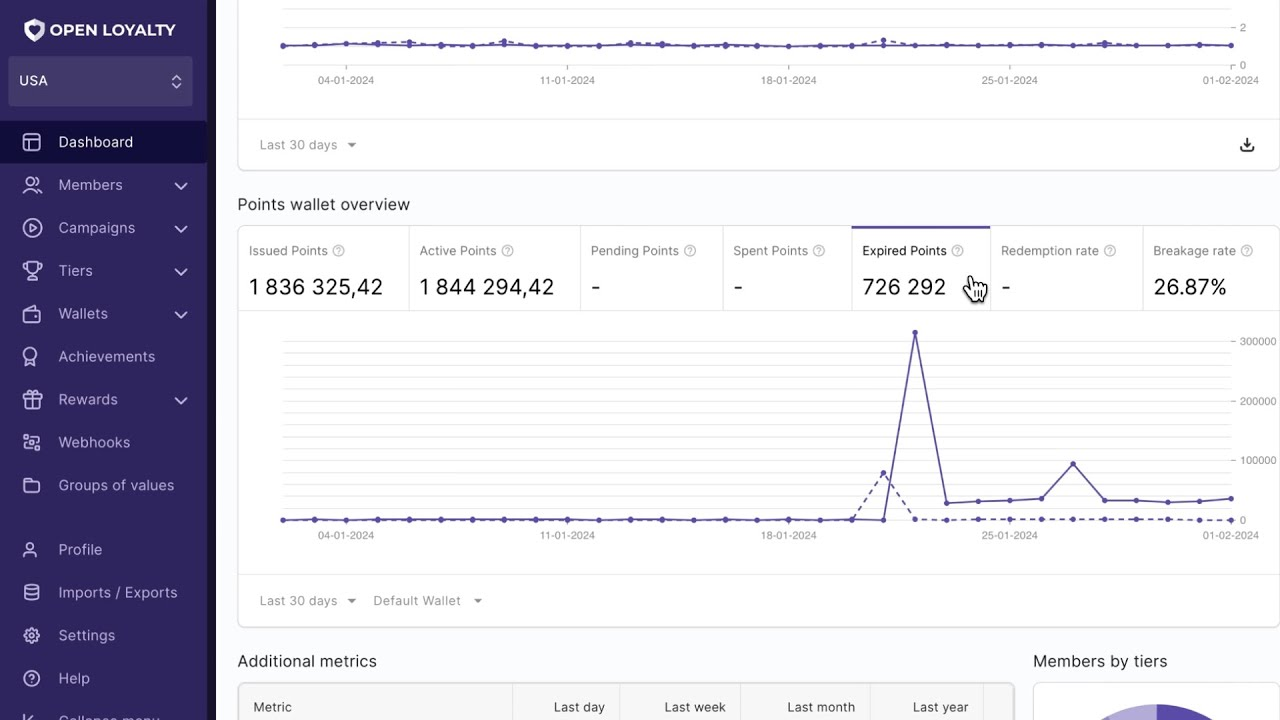The image size is (1280, 720).
Task: Click the Imports / Exports database icon
Action: (x=32, y=593)
